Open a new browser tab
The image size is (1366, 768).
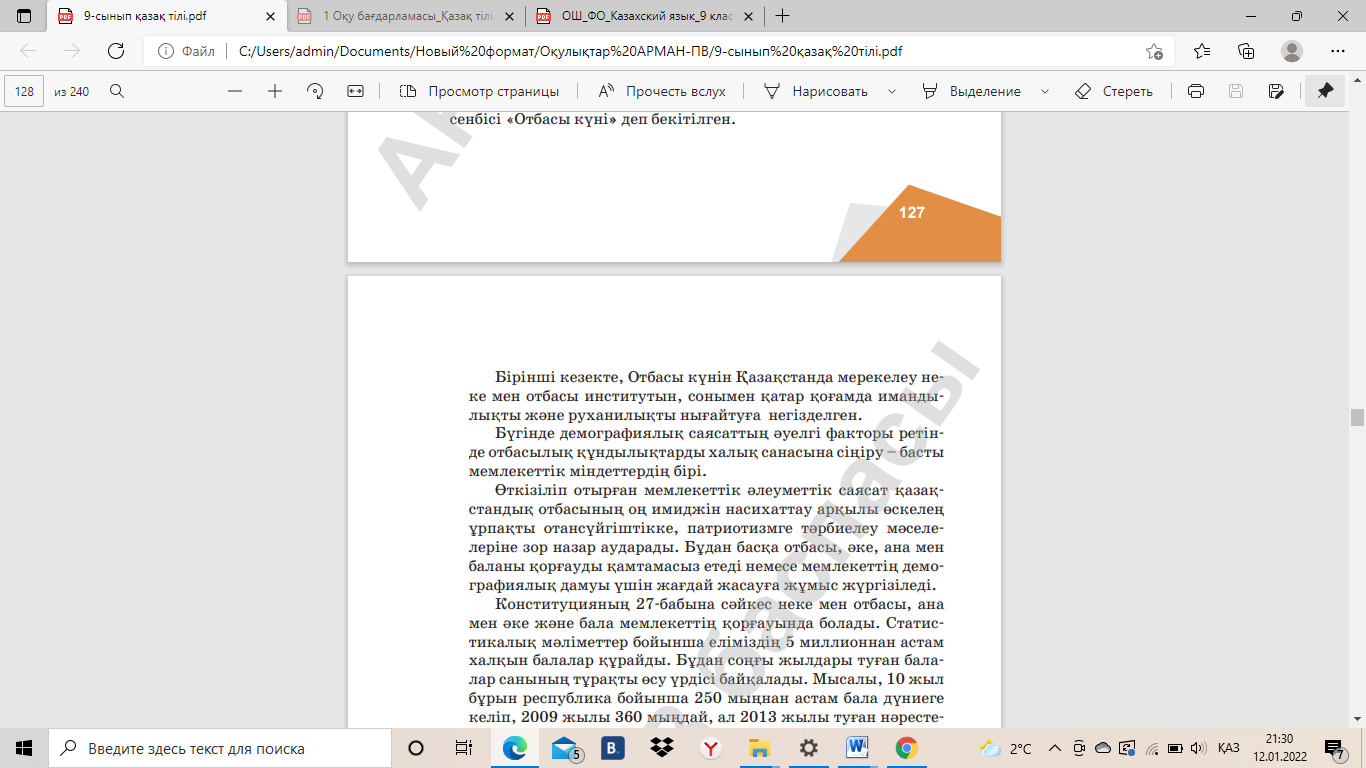tap(783, 16)
